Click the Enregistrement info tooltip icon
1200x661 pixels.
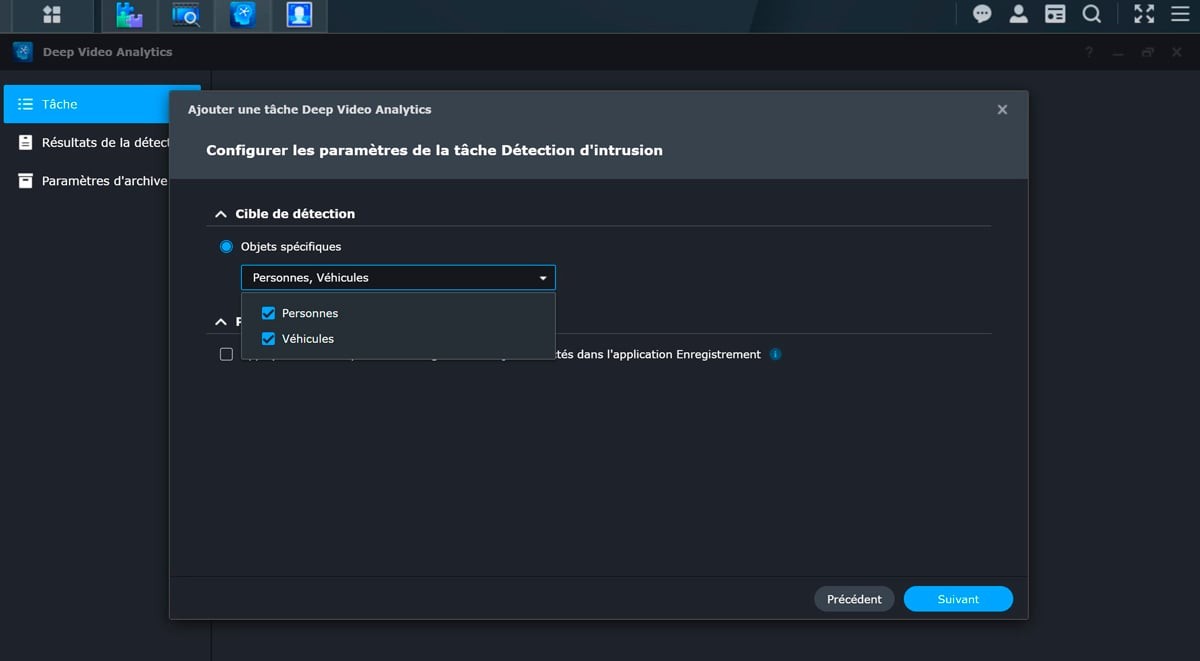[776, 354]
